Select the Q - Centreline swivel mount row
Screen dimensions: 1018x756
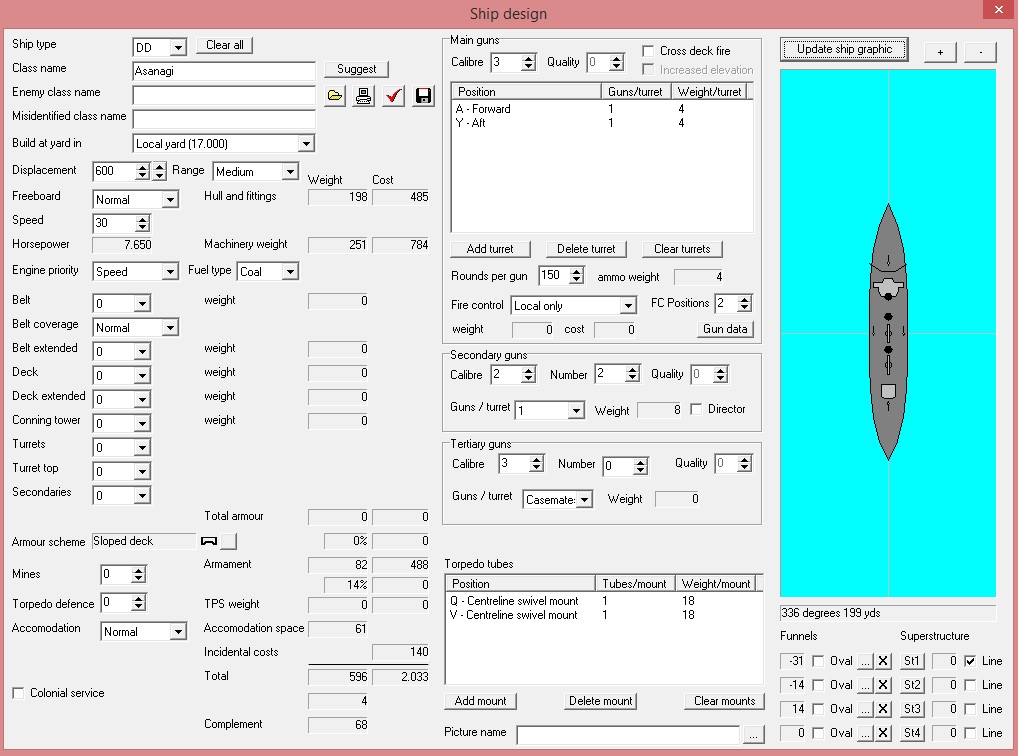[x=604, y=601]
